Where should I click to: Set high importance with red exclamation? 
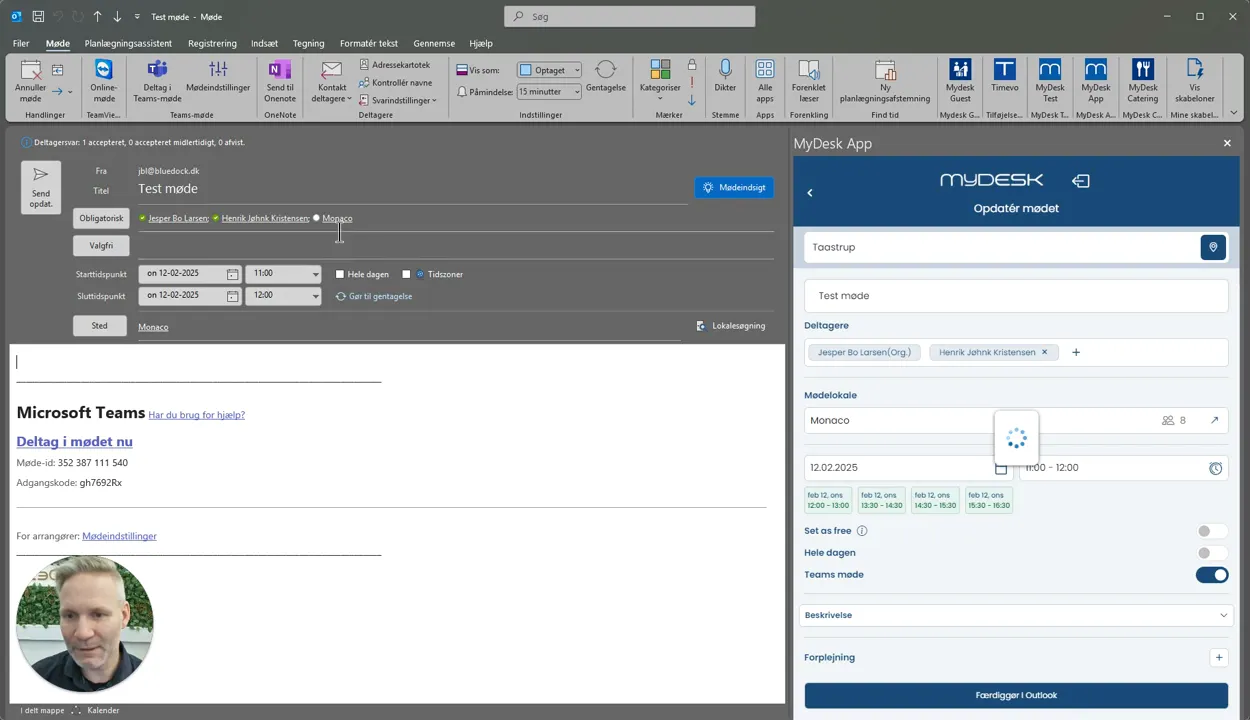click(x=691, y=83)
